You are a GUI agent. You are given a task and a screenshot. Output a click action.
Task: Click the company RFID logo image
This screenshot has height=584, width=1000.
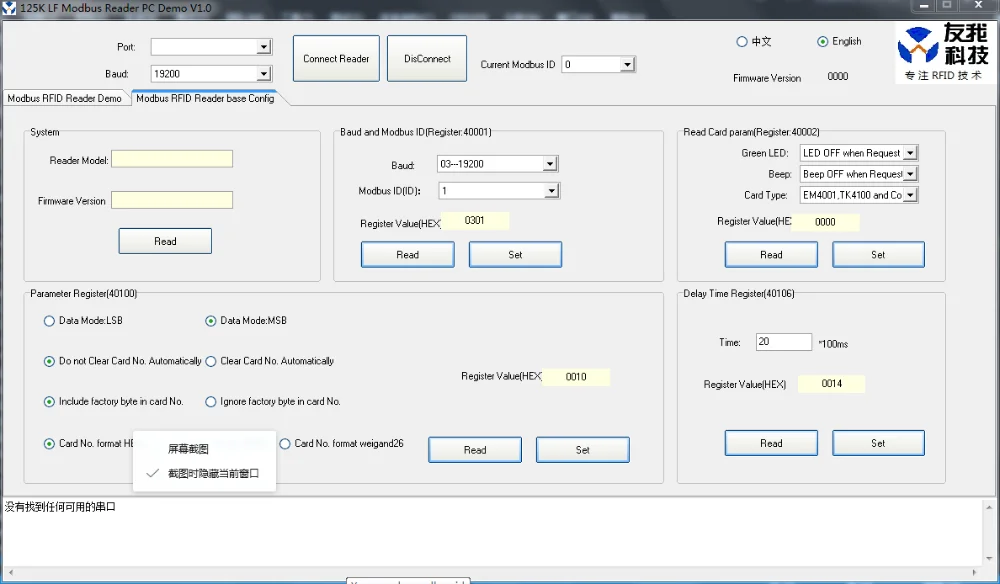(x=944, y=52)
